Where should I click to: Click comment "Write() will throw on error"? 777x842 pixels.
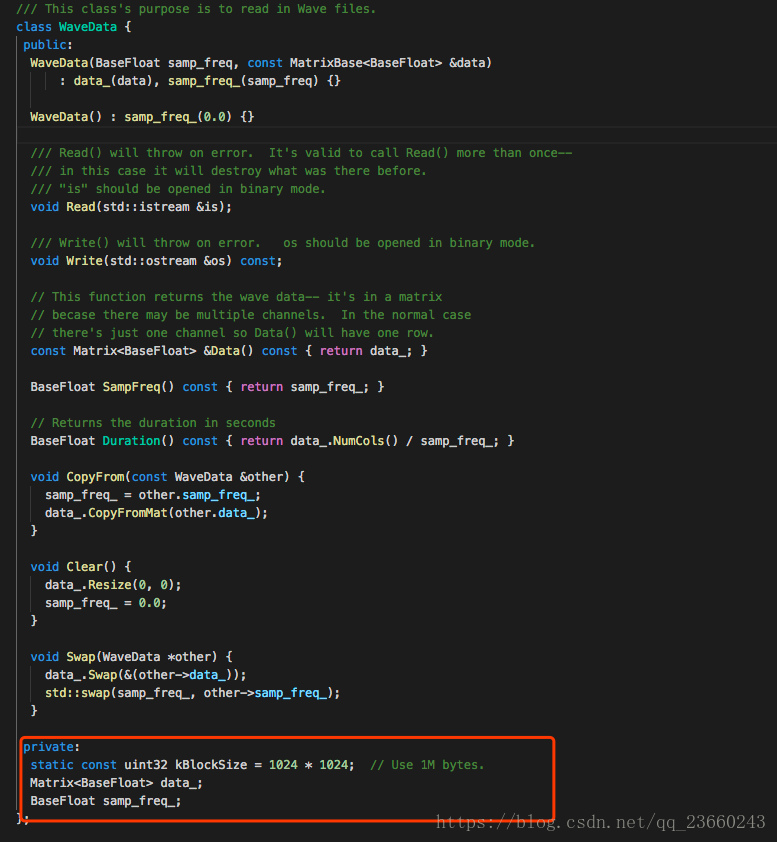(x=159, y=243)
